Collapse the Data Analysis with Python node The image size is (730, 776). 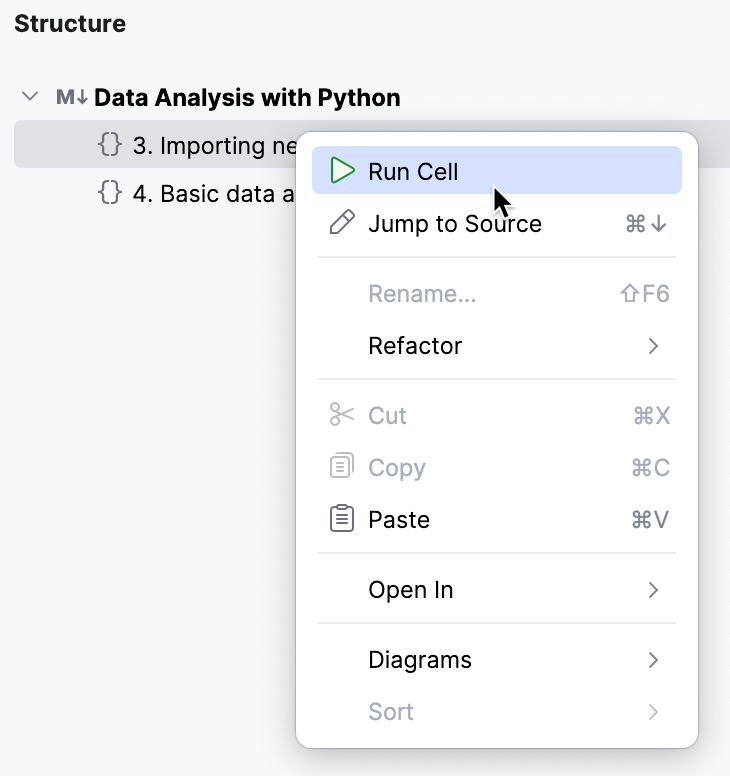click(x=31, y=98)
